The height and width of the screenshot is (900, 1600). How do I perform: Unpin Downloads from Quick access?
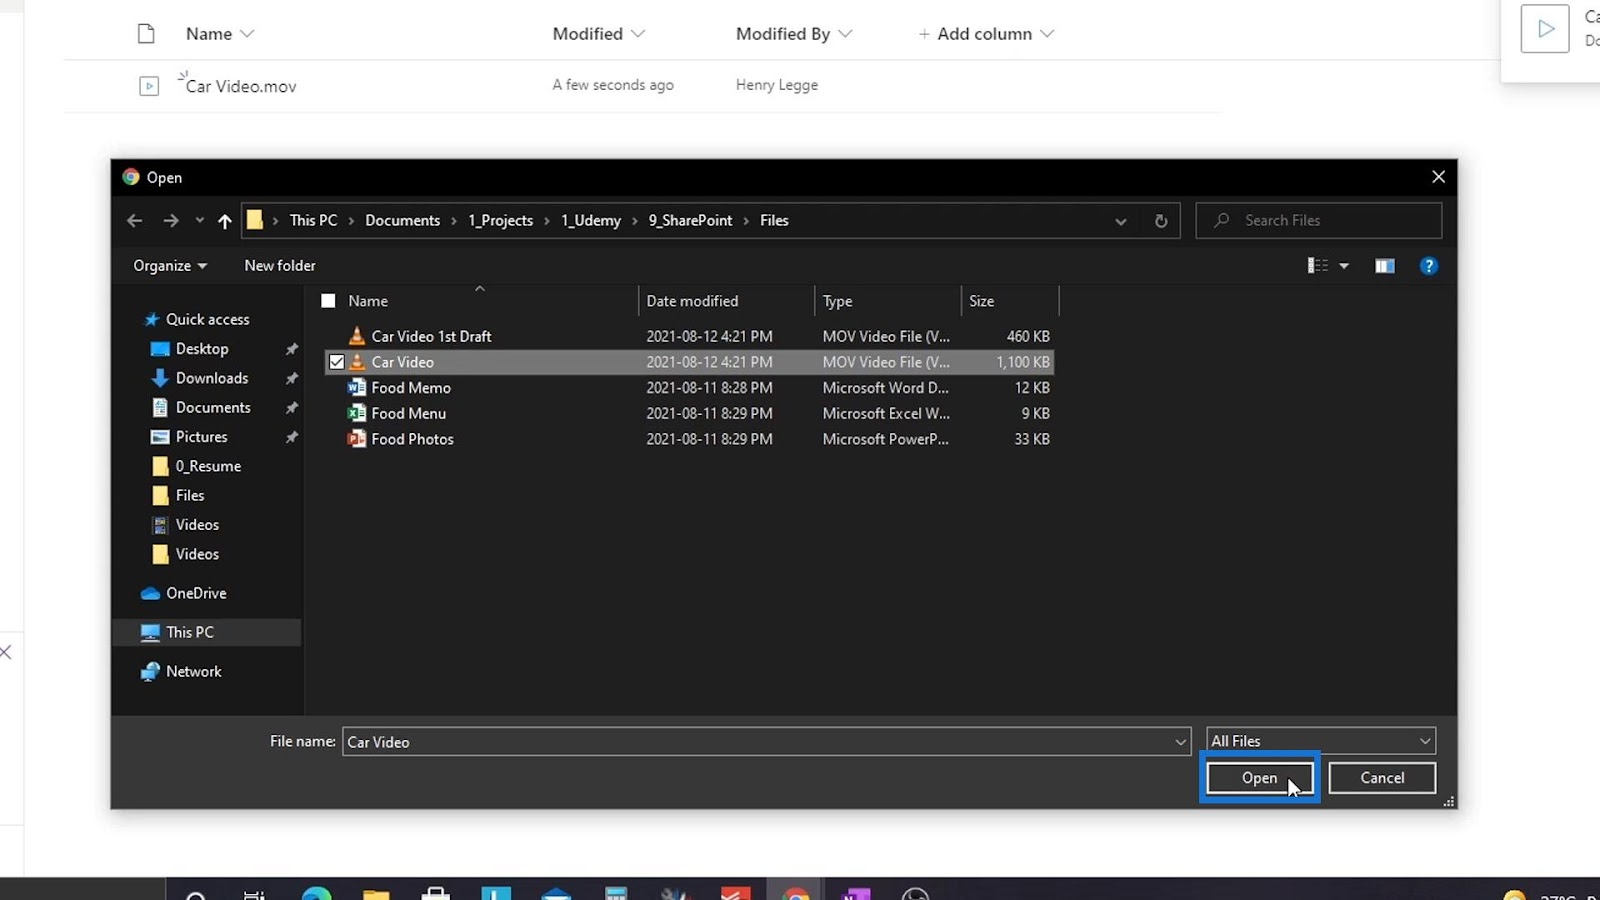pyautogui.click(x=291, y=378)
